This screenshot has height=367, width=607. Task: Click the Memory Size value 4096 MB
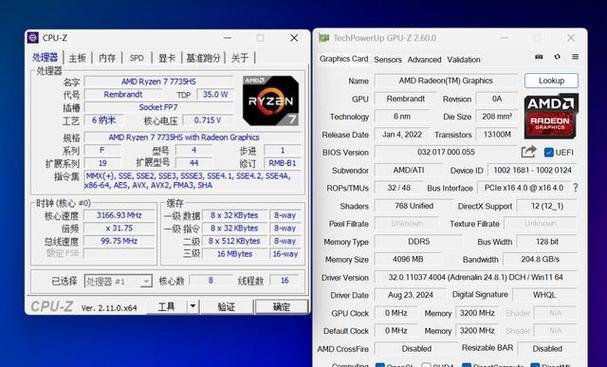408,259
